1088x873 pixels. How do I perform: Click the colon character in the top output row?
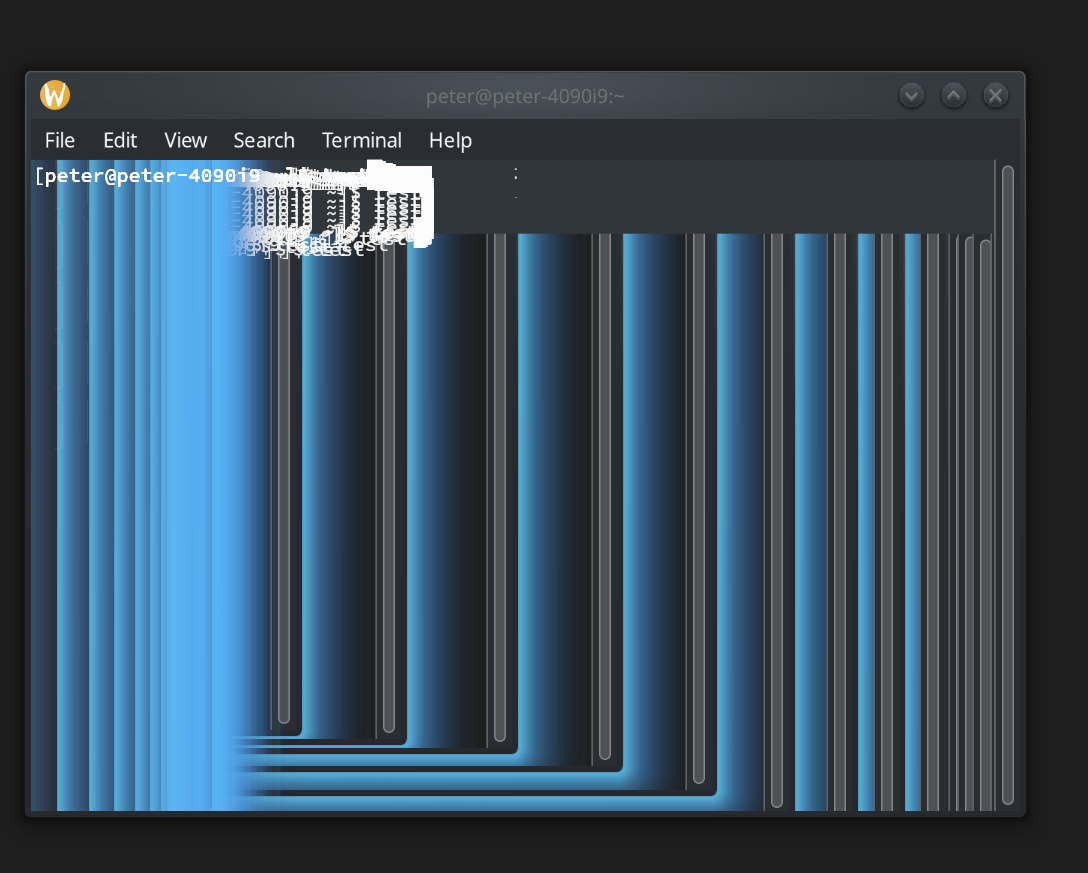click(516, 175)
